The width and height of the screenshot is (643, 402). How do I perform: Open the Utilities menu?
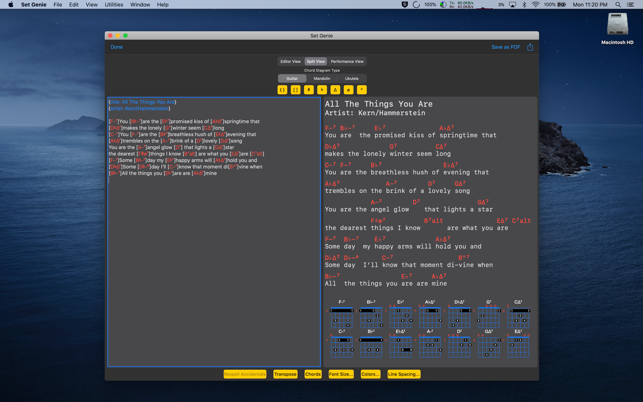pyautogui.click(x=114, y=5)
